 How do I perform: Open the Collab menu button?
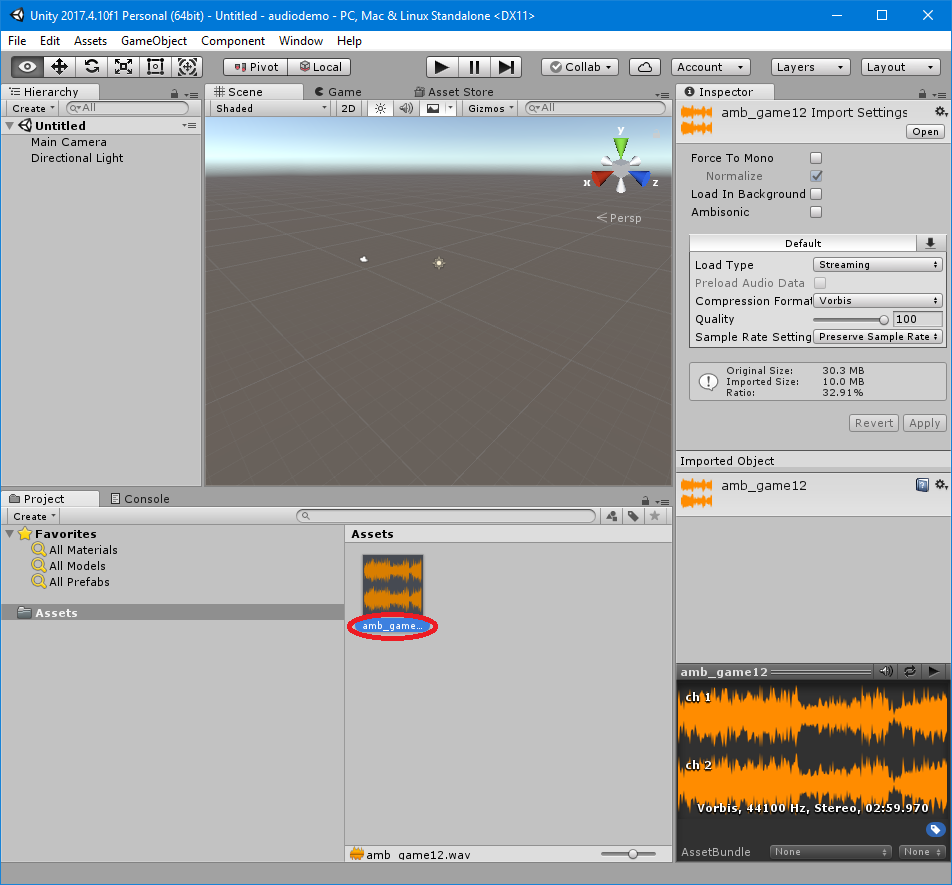(580, 67)
